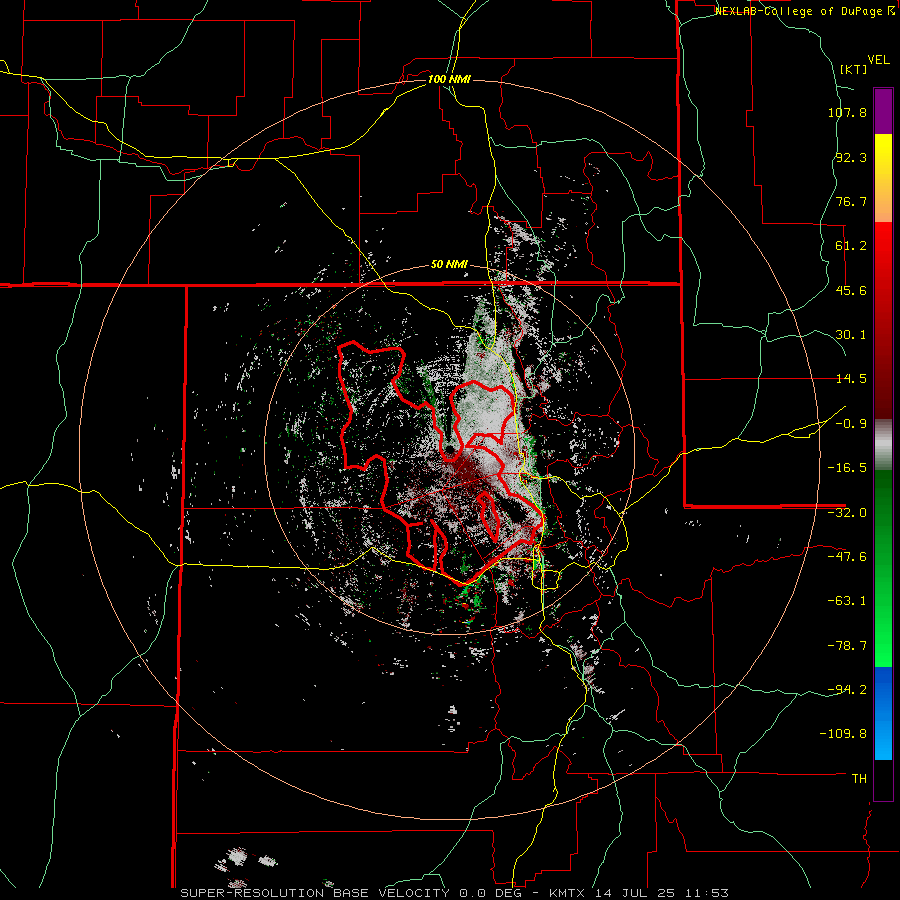900x900 pixels.
Task: Click the 14.5 velocity scale value
Action: coord(851,379)
